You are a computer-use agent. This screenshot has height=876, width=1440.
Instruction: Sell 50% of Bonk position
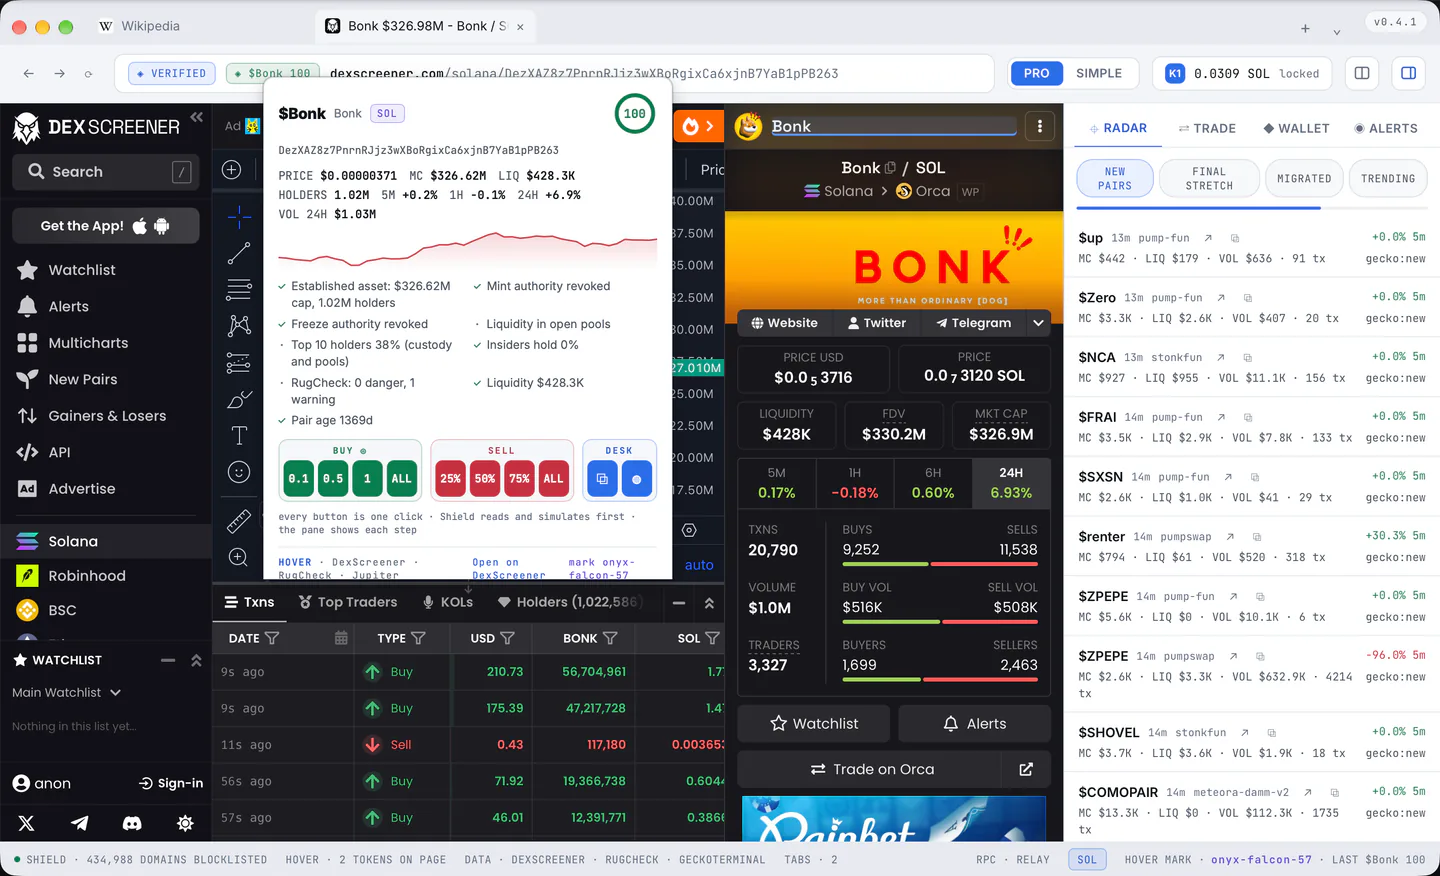coord(485,479)
